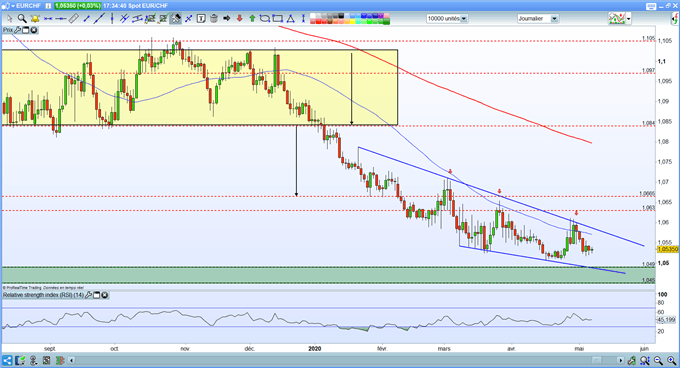
Task: Open the 10000 unités quantity dropdown
Action: click(x=464, y=19)
